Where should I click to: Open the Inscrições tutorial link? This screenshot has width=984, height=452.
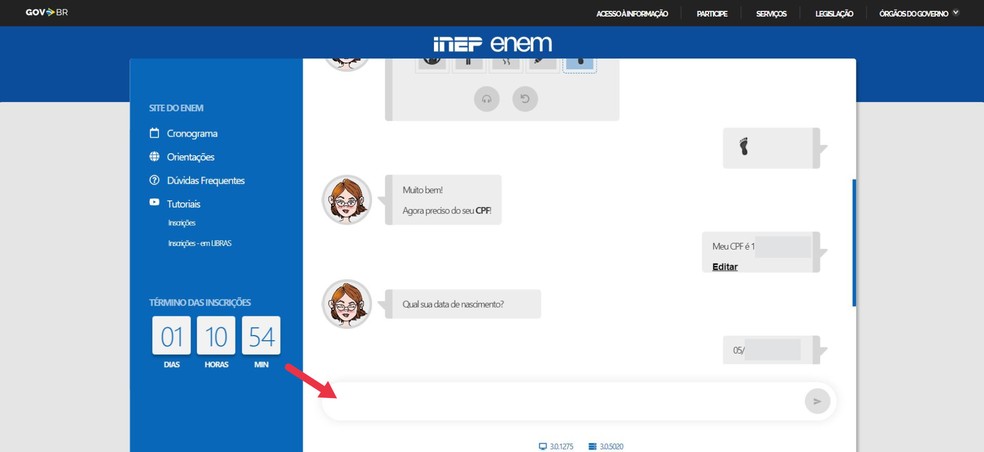coord(182,223)
